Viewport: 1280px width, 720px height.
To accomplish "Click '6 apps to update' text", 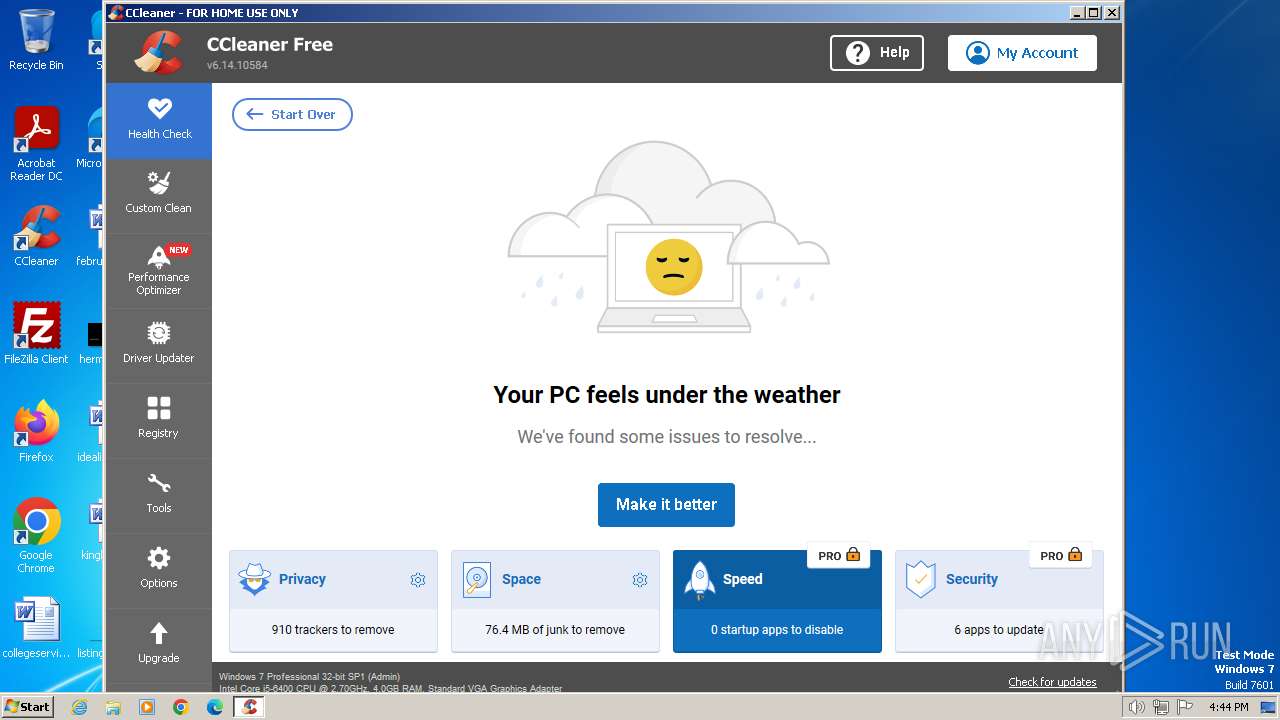I will (999, 630).
